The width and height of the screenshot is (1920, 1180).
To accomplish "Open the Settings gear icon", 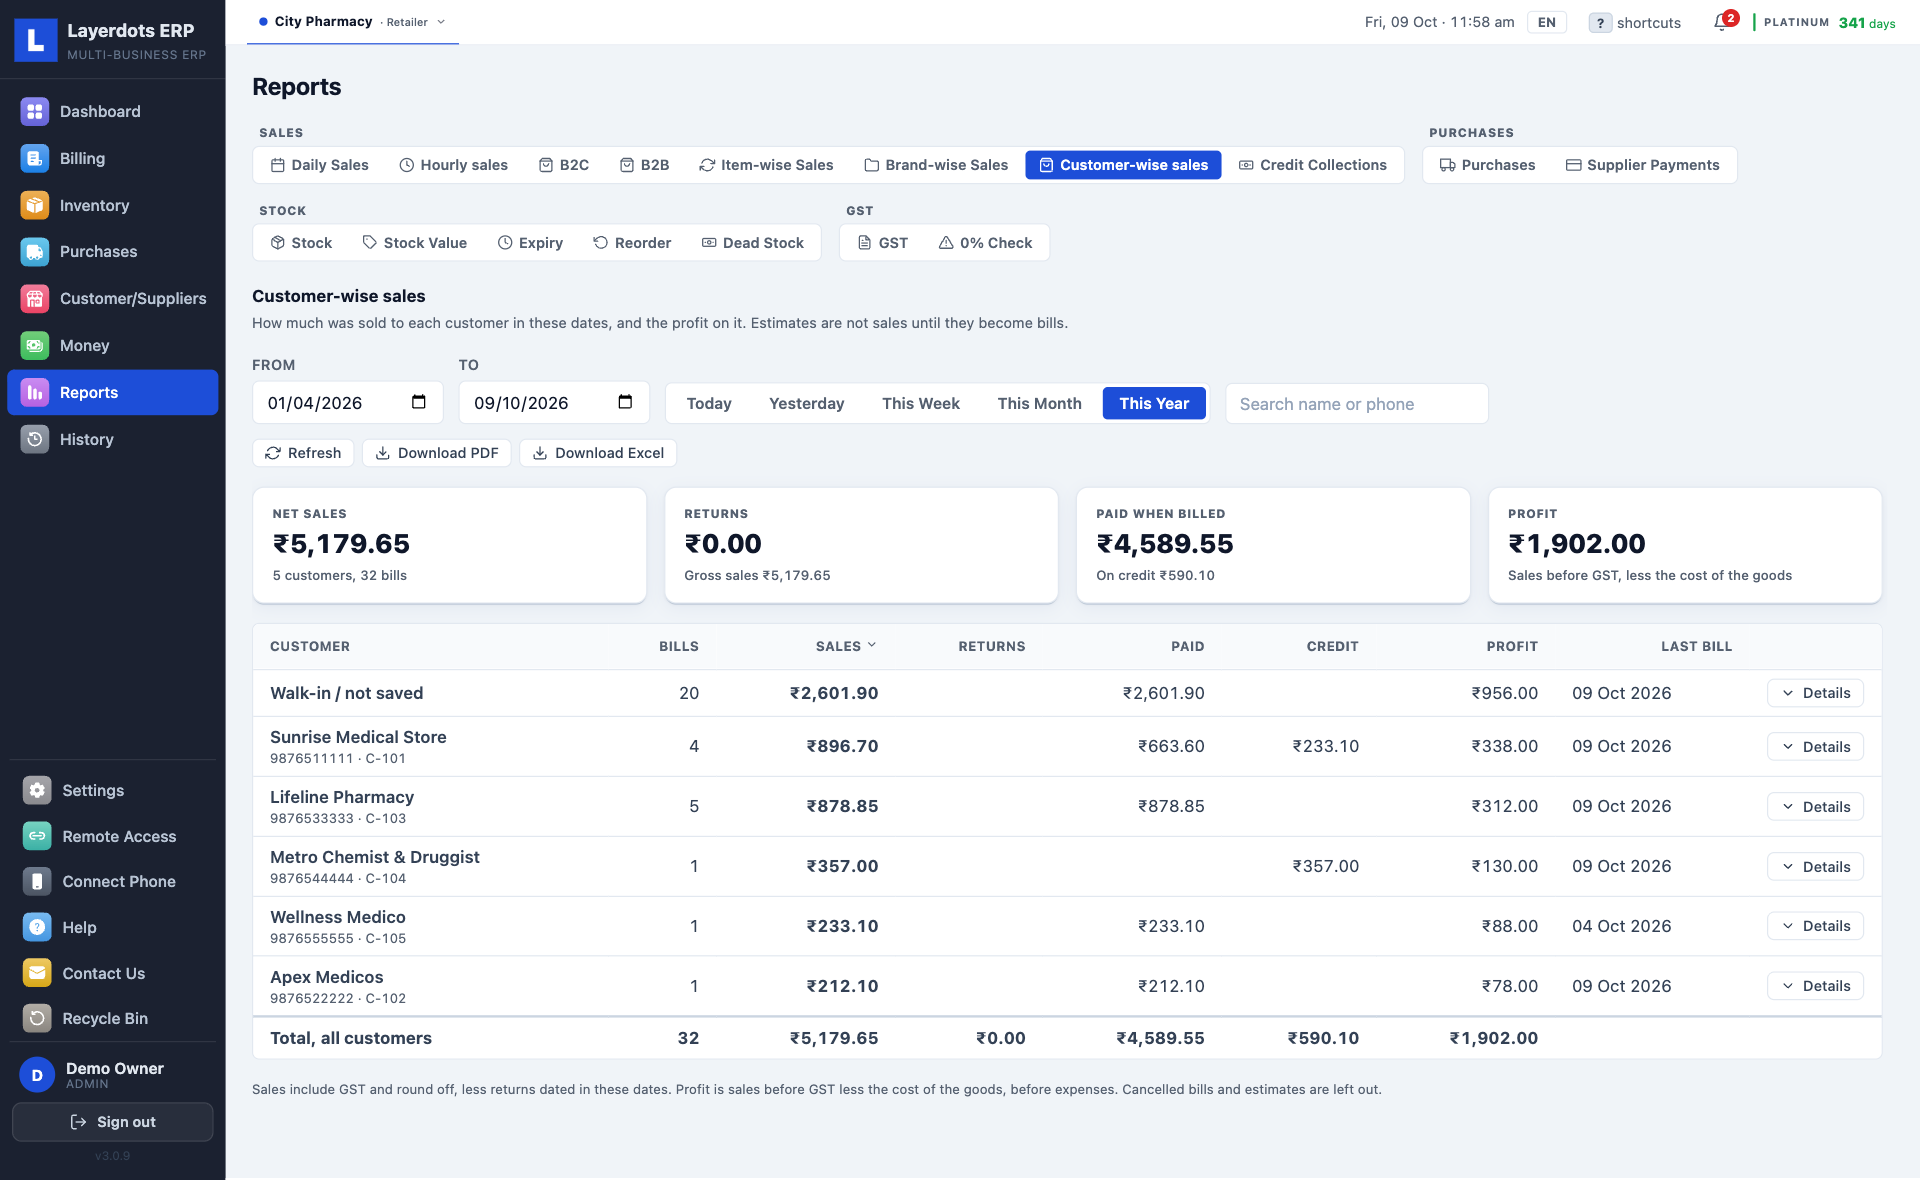I will (37, 790).
